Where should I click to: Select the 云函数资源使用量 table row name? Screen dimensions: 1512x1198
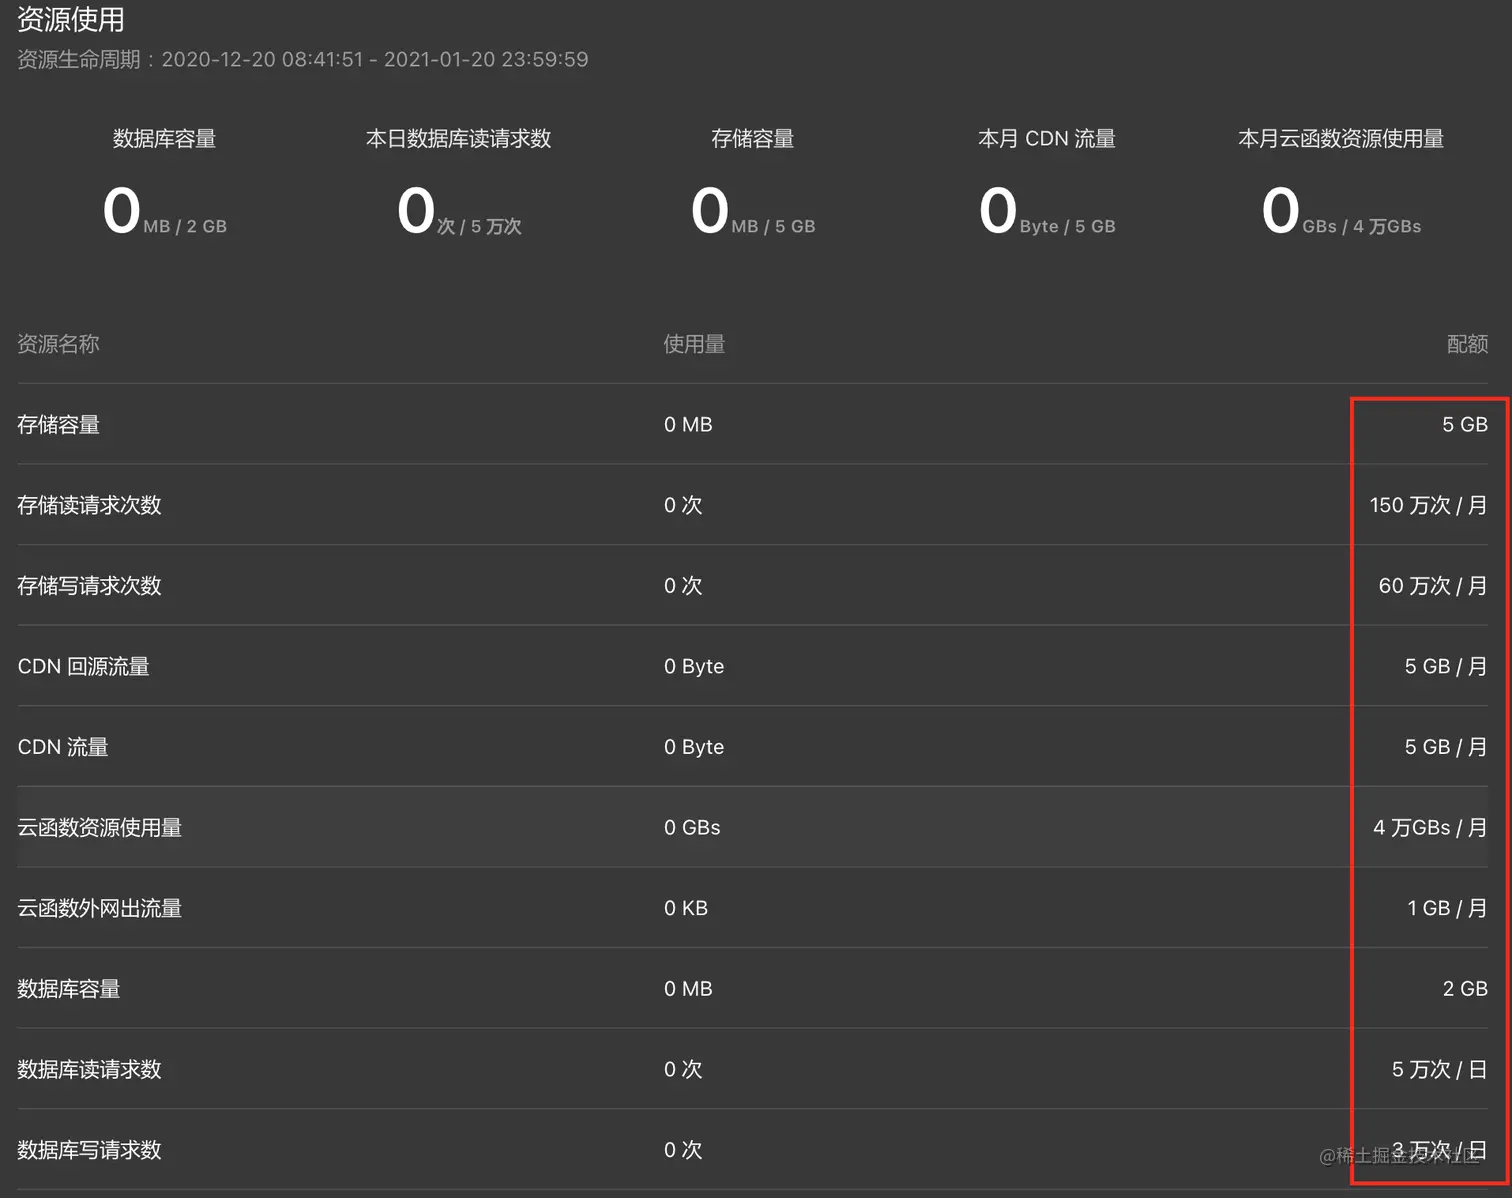click(x=100, y=828)
